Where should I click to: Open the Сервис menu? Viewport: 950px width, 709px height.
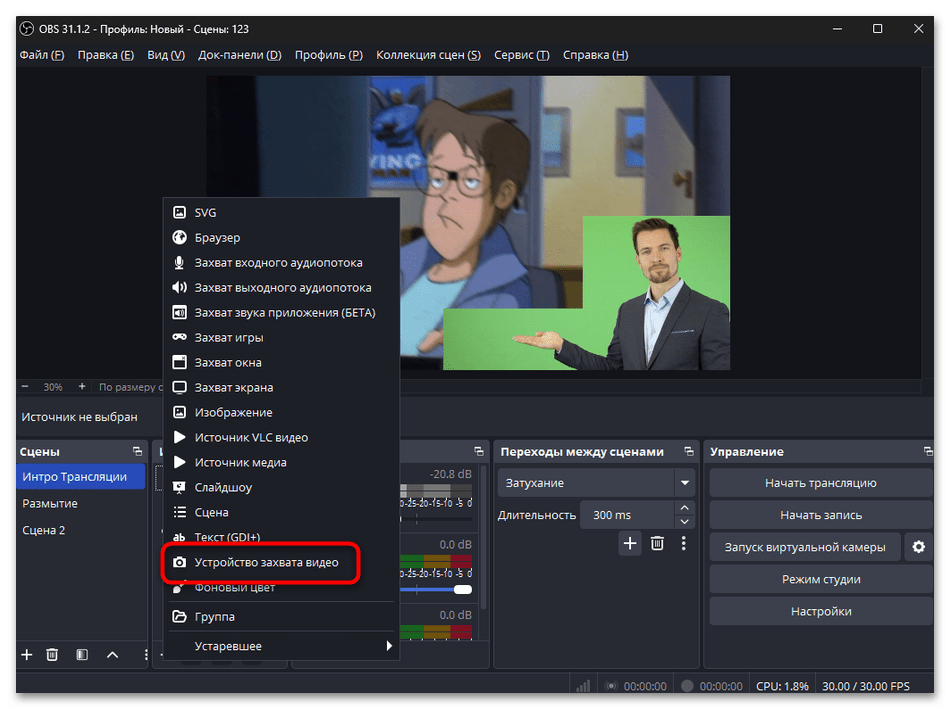click(x=522, y=55)
